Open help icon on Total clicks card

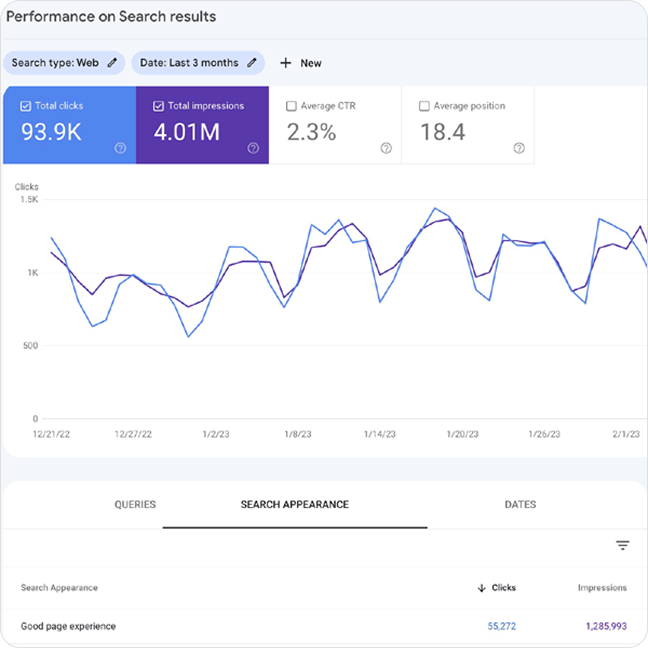pyautogui.click(x=120, y=148)
